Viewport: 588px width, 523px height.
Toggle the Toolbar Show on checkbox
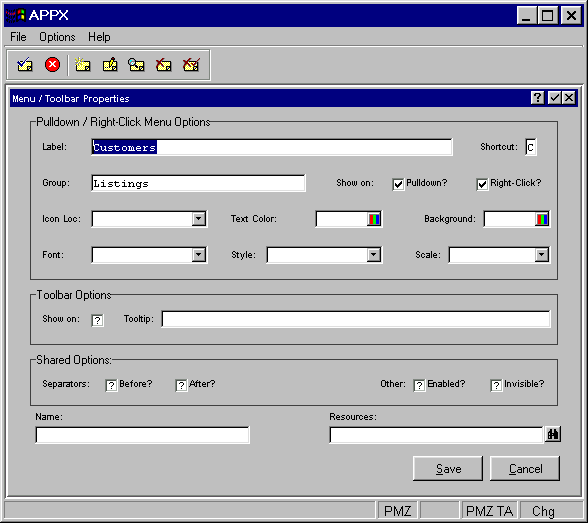coord(98,320)
